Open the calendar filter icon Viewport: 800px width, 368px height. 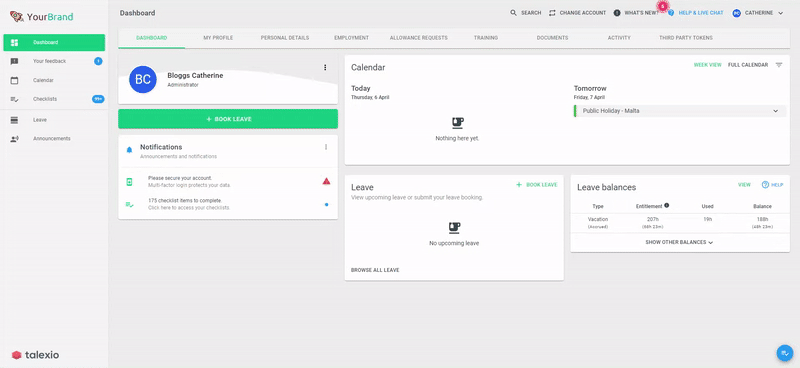tap(779, 65)
